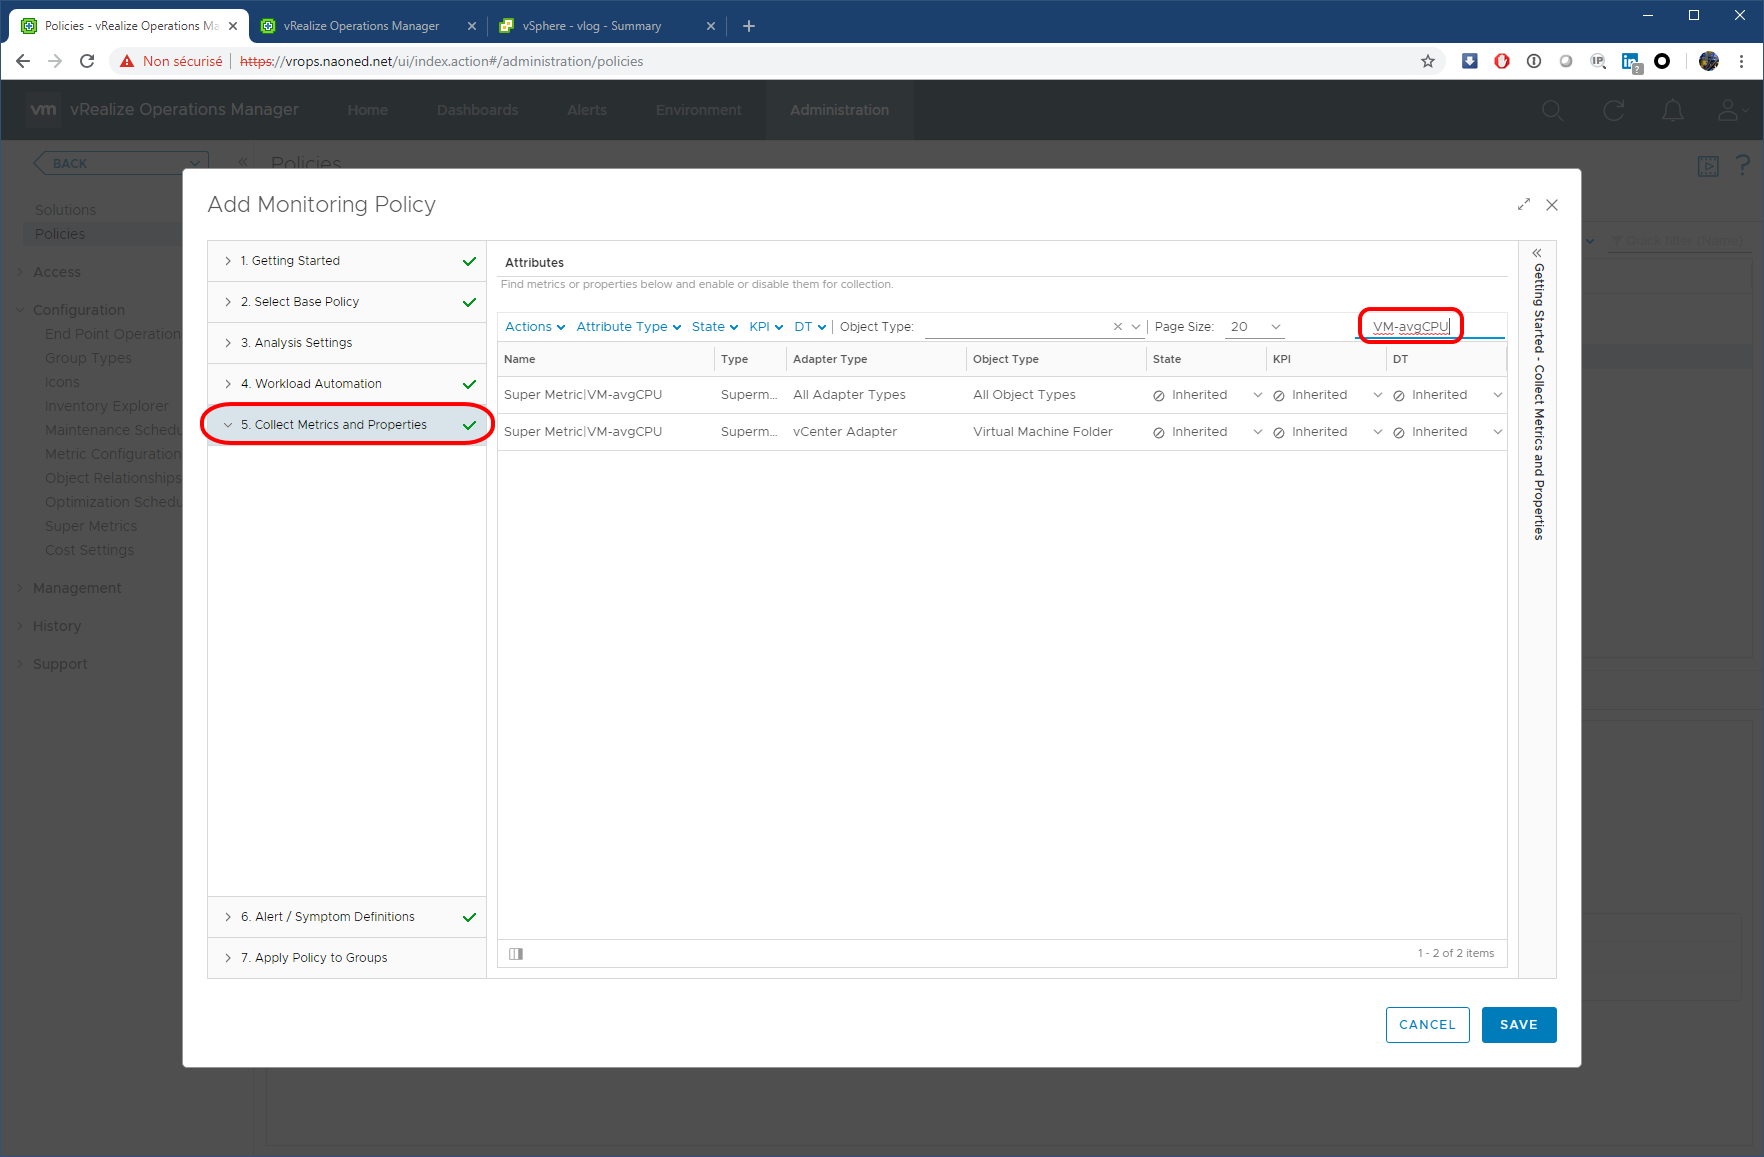Collapse the Getting Started side panel
Viewport: 1764px width, 1157px height.
tap(1537, 253)
